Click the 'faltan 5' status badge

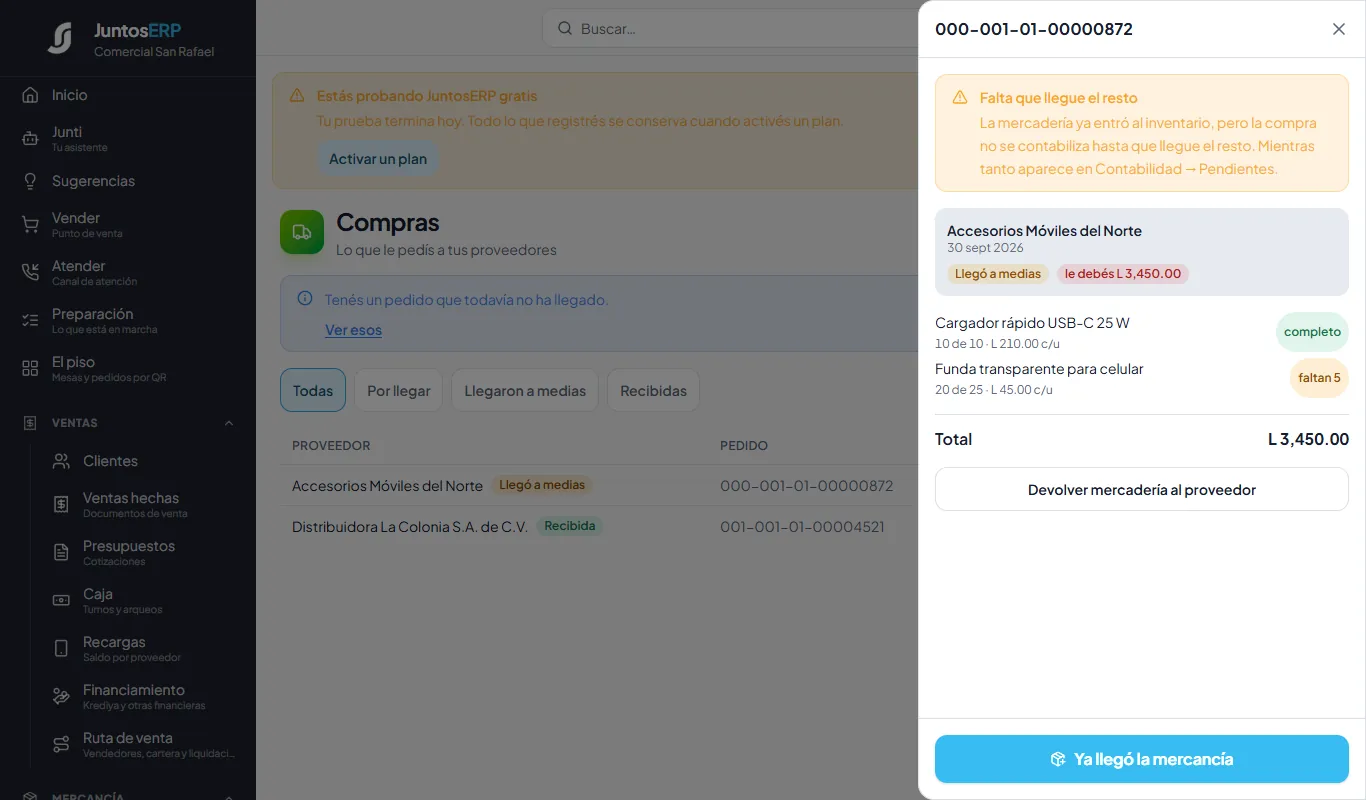tap(1319, 378)
